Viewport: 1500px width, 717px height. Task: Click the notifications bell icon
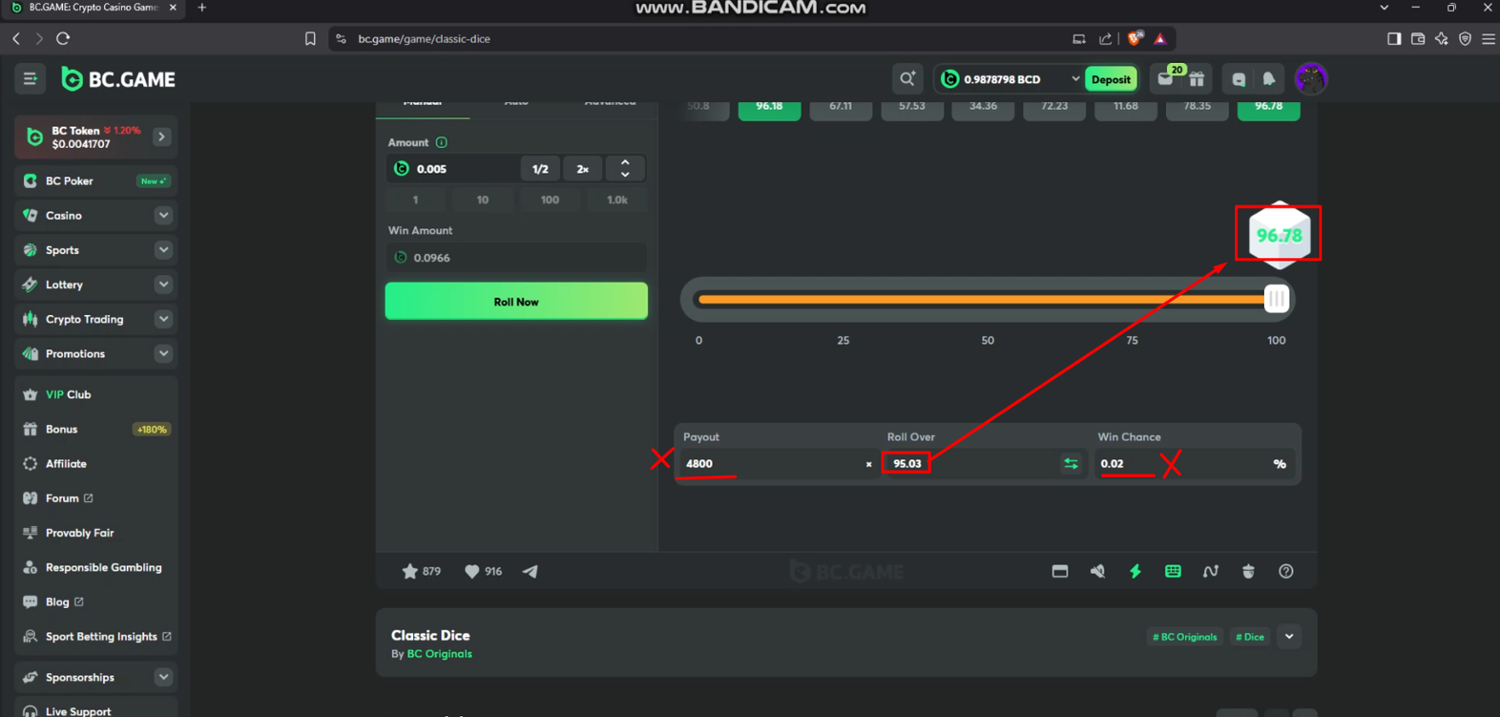[1268, 79]
